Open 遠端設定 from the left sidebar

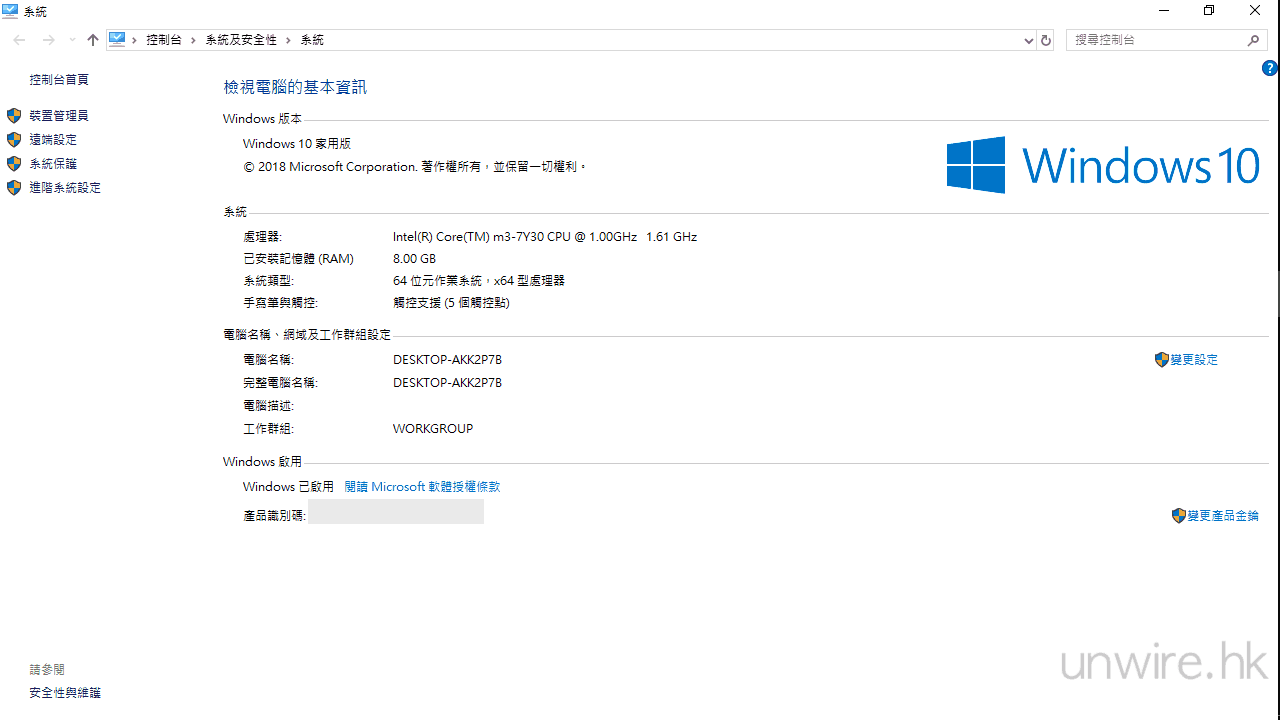[x=53, y=140]
